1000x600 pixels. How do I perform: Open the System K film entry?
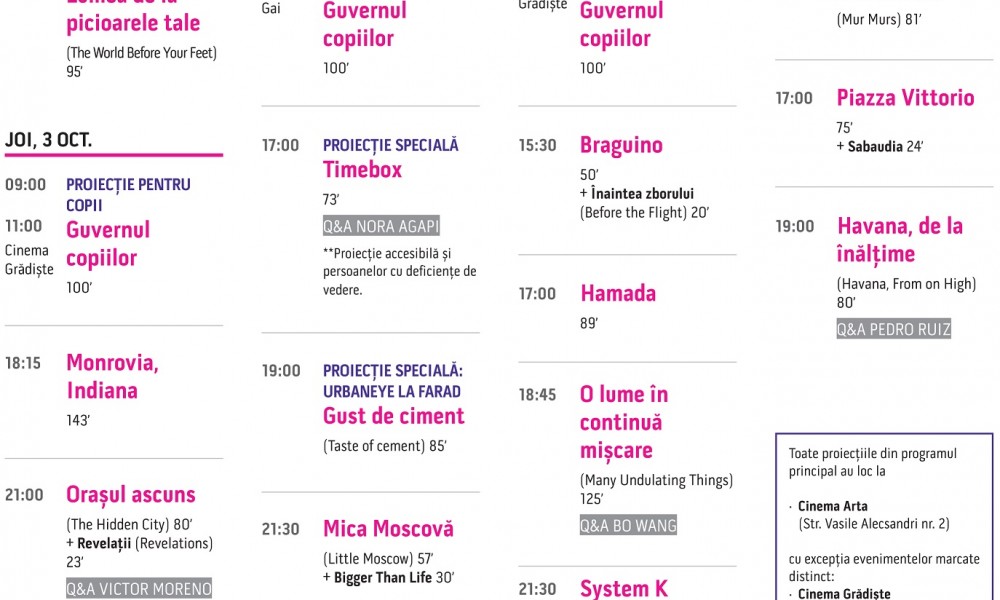pyautogui.click(x=624, y=588)
